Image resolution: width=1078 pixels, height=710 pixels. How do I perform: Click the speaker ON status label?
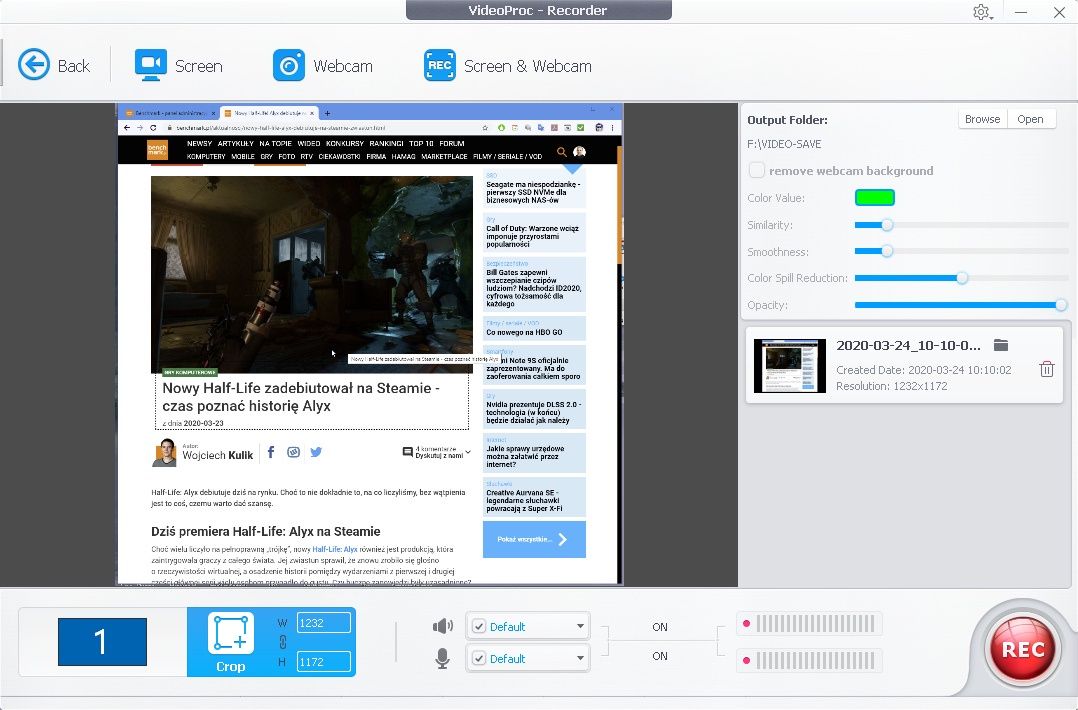coord(660,627)
